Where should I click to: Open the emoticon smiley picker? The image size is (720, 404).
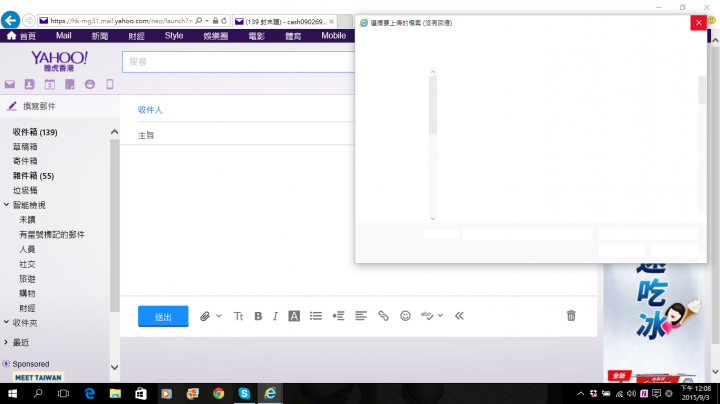tap(405, 316)
